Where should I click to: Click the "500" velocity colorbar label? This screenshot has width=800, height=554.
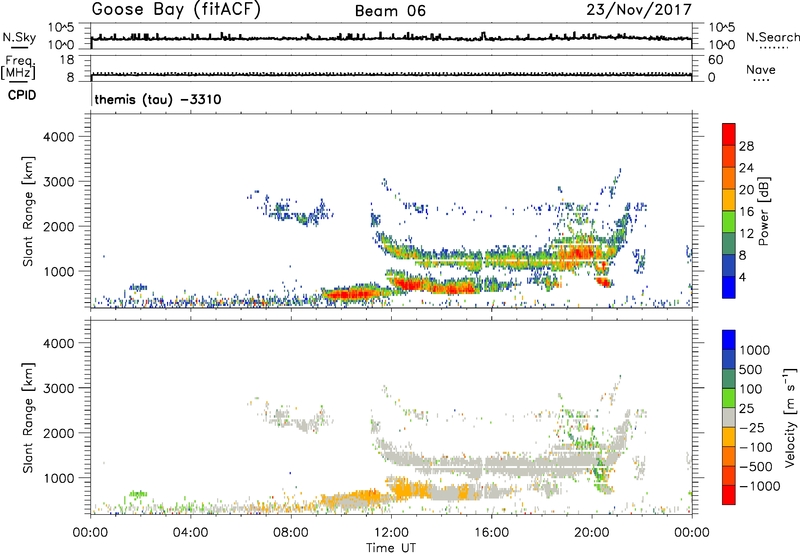pos(751,370)
